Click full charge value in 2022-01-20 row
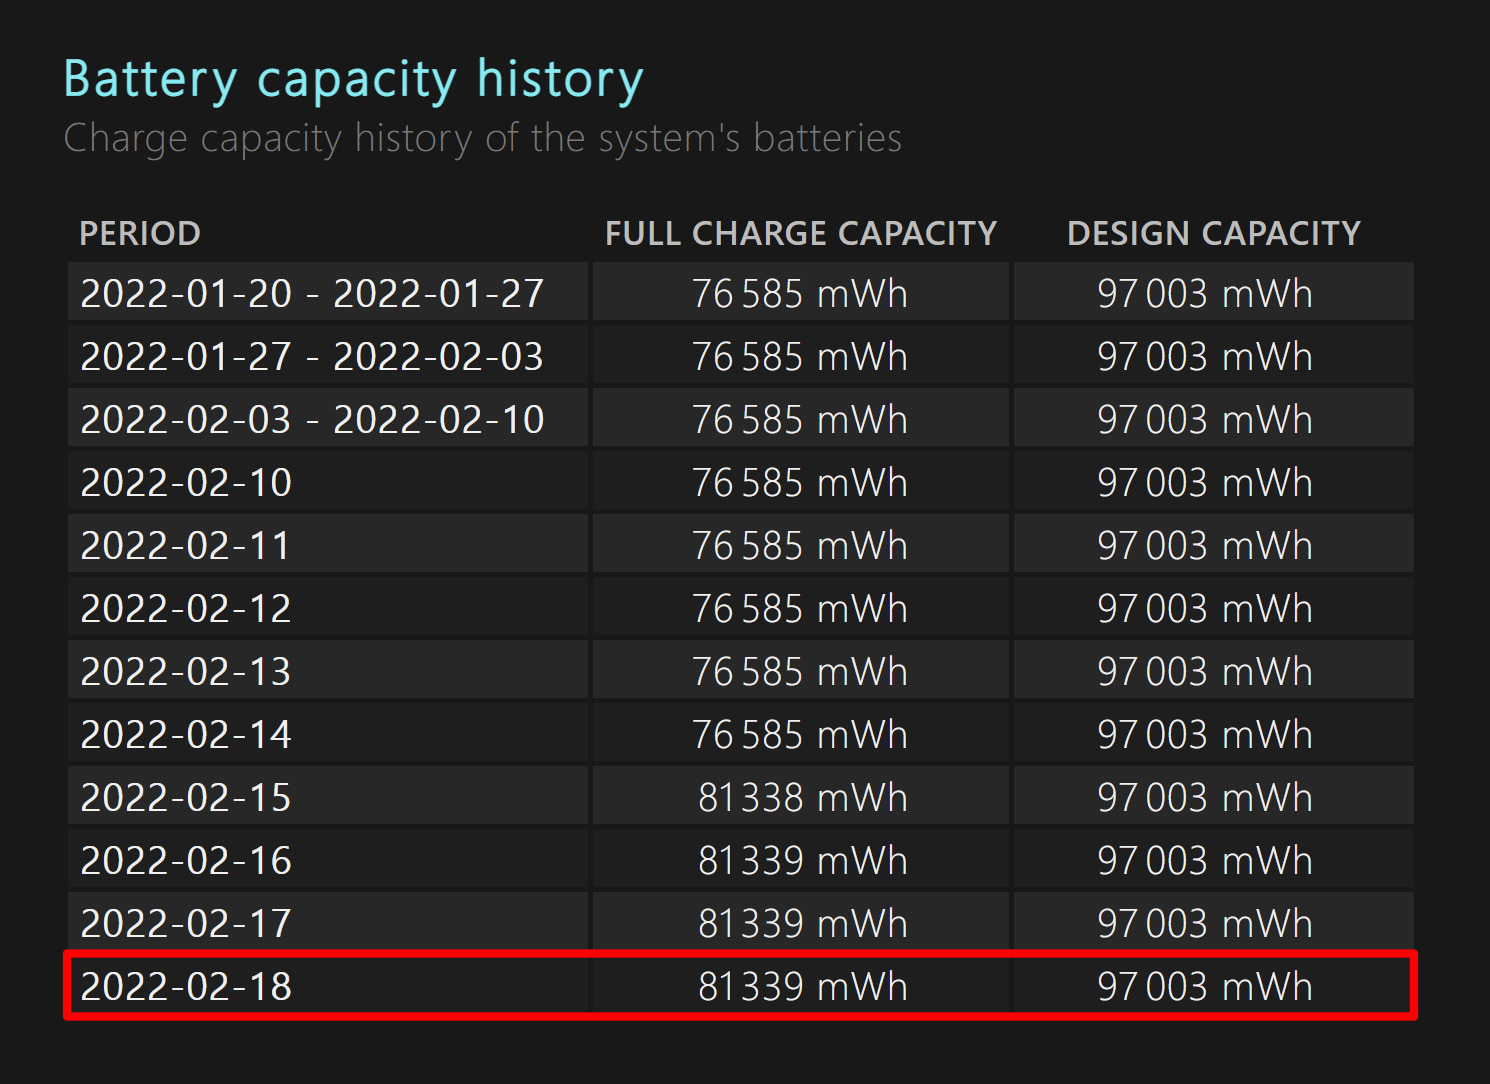 (x=800, y=293)
